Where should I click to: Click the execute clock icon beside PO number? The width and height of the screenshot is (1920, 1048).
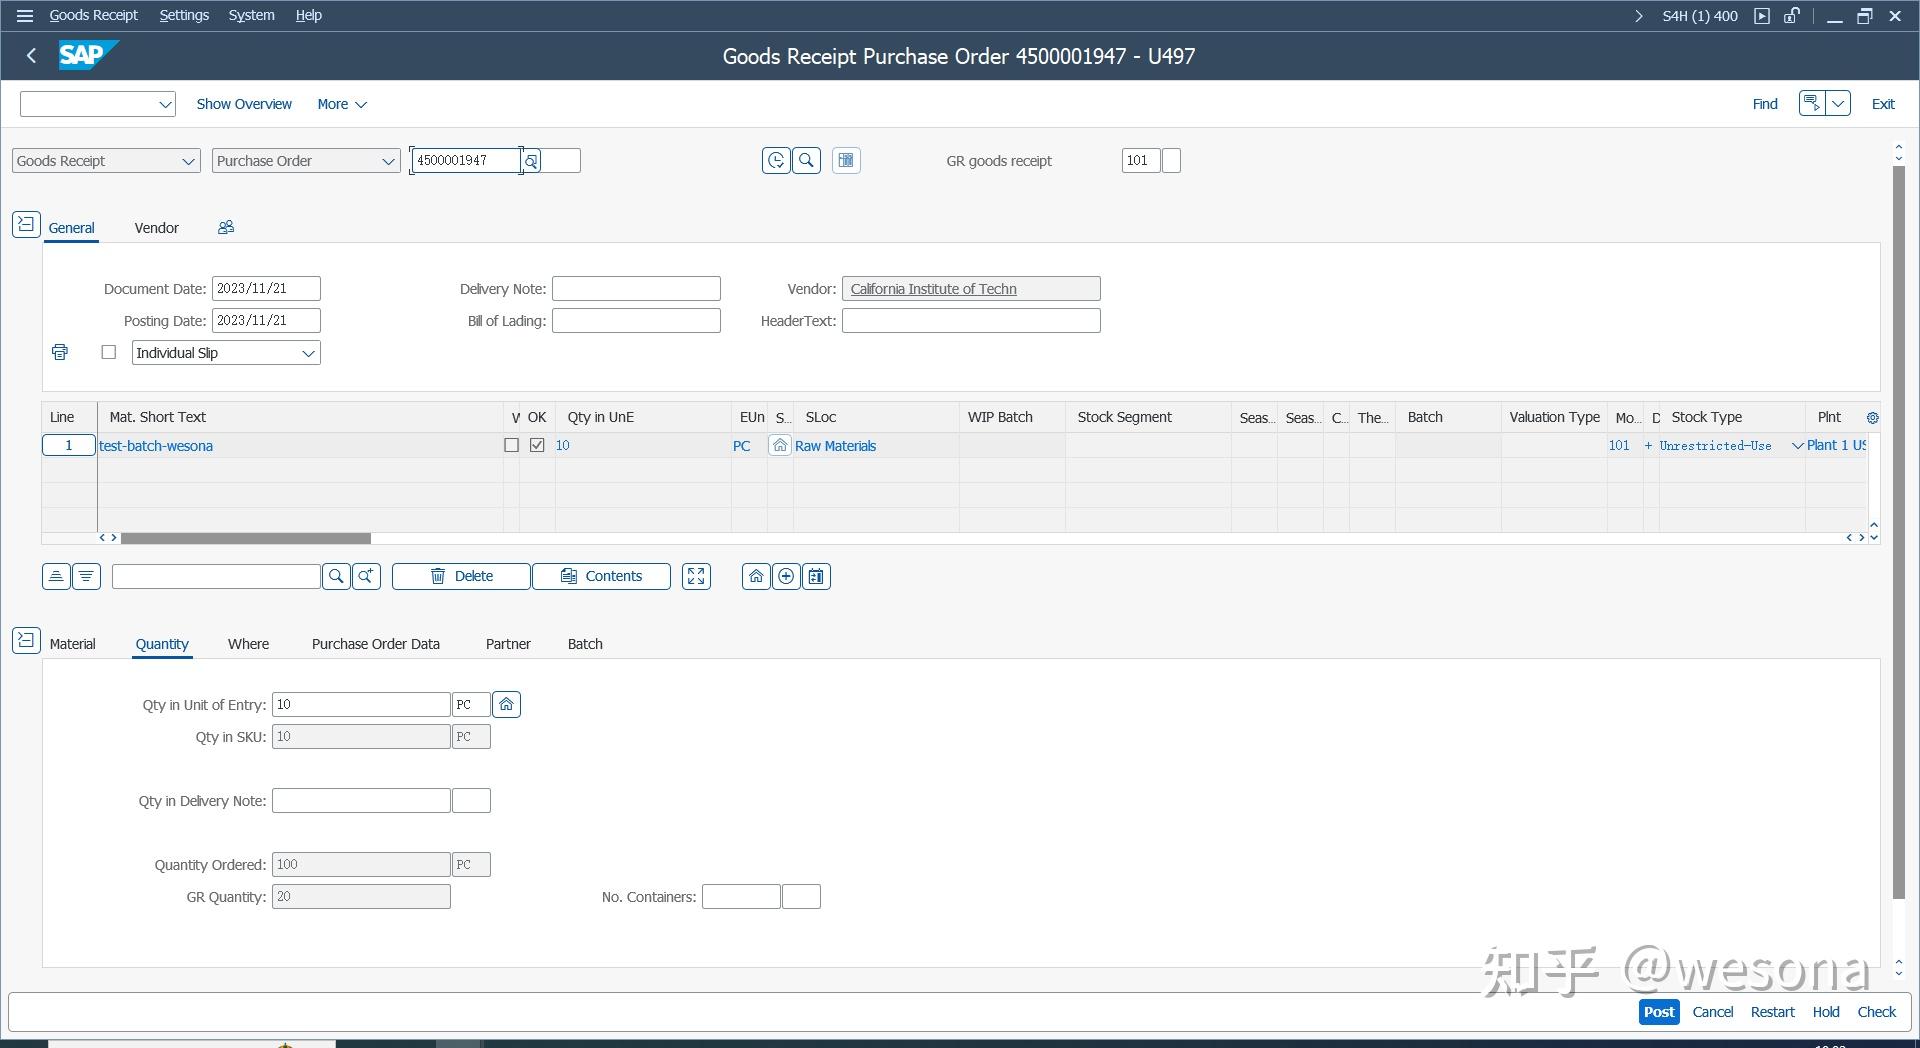[x=776, y=160]
